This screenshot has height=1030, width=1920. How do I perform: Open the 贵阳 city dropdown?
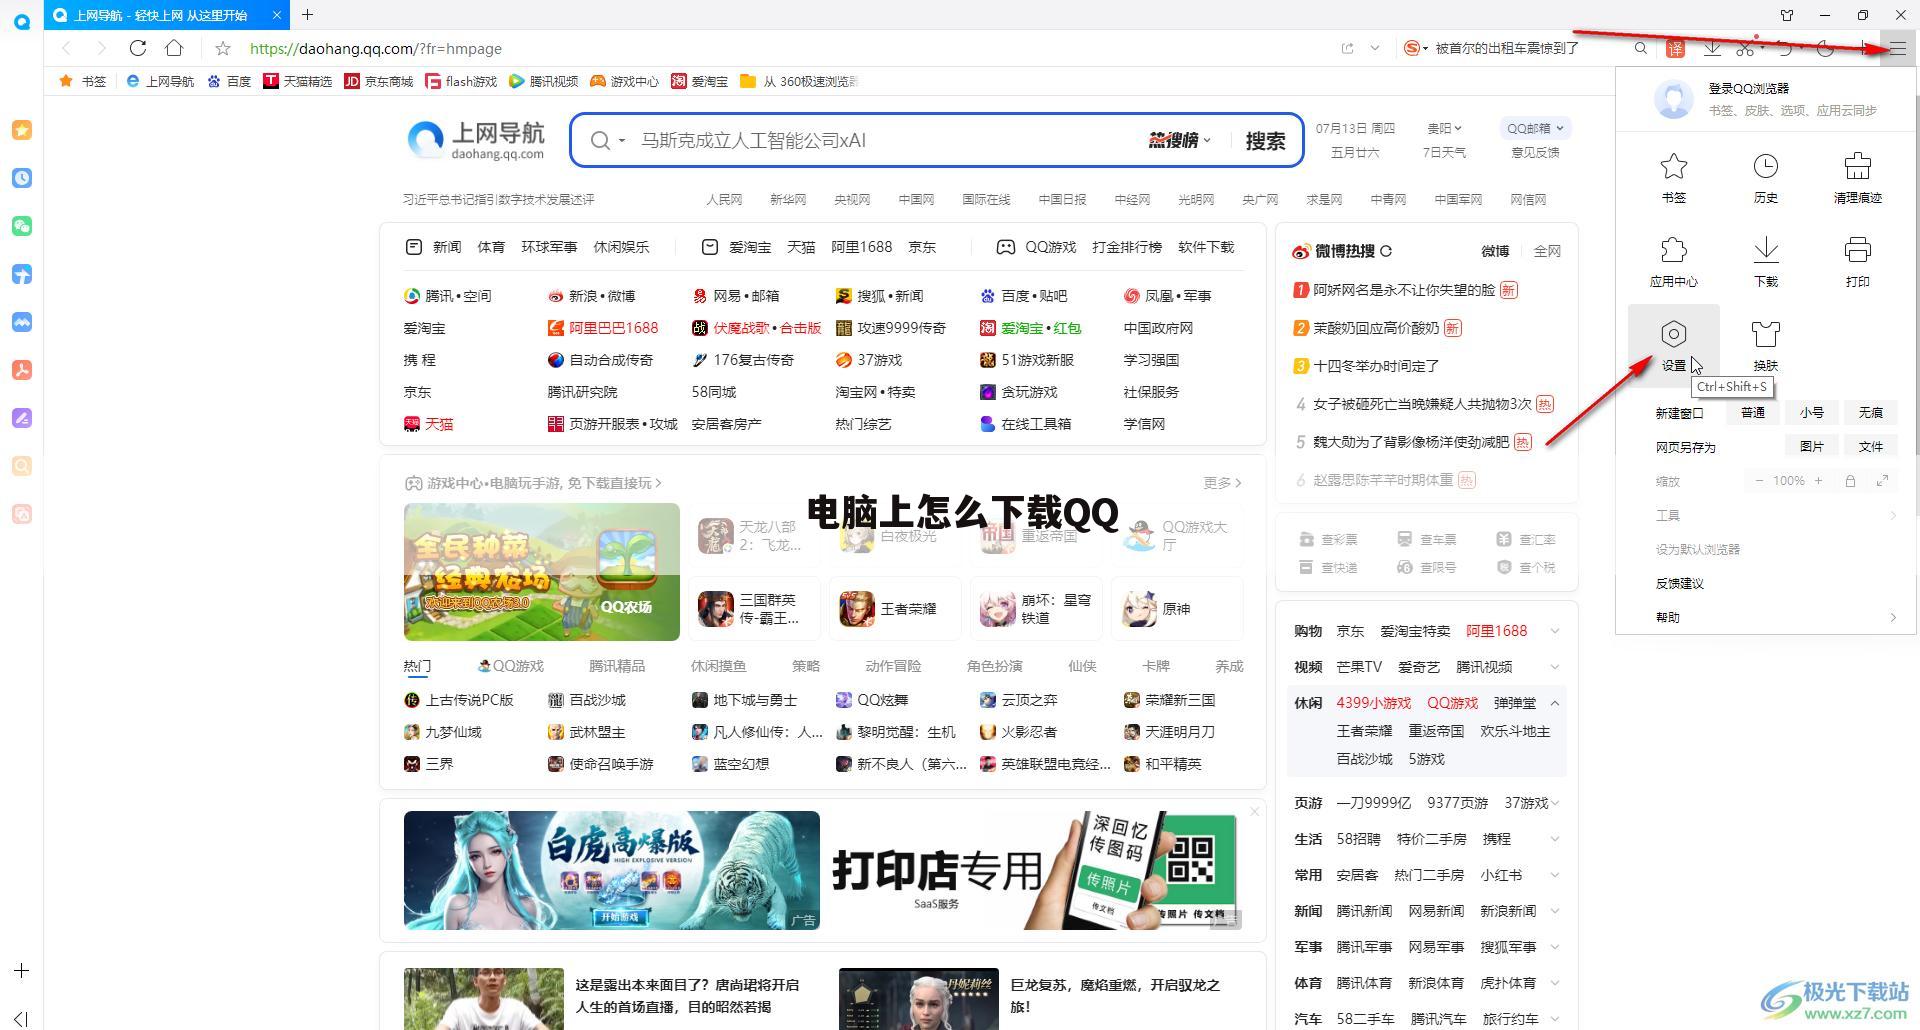click(x=1444, y=128)
